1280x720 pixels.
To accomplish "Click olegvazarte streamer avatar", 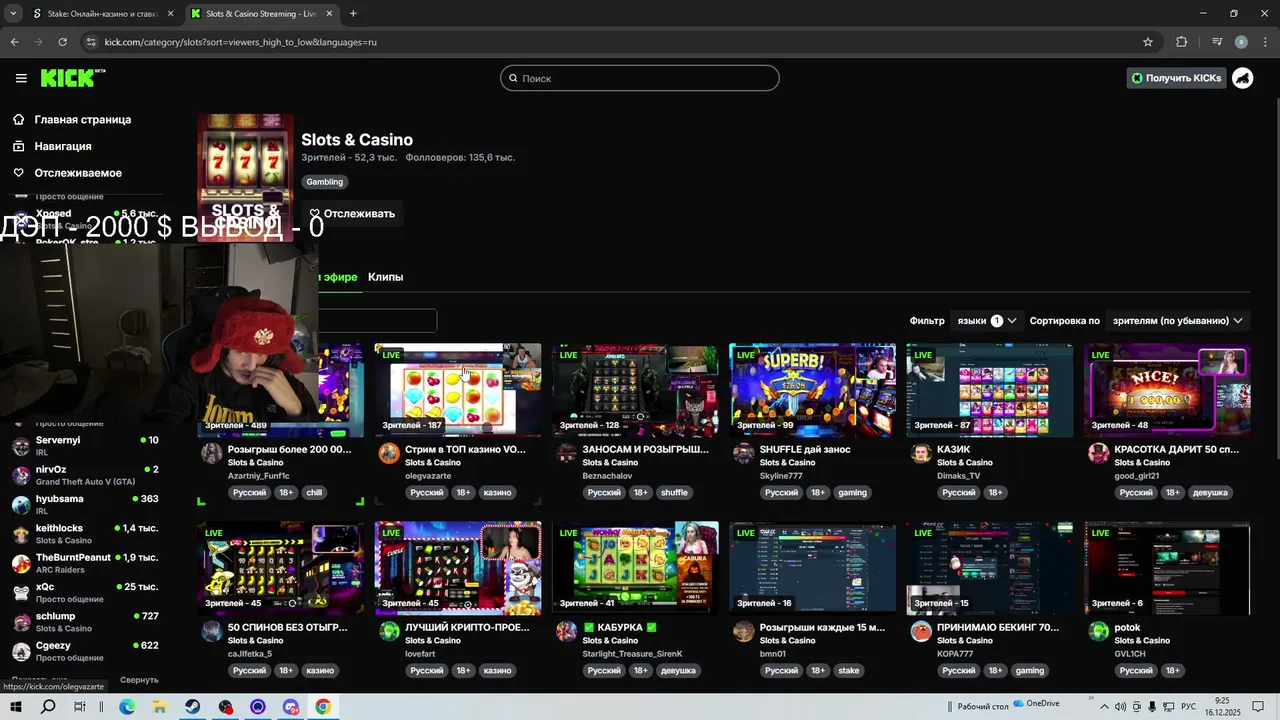I will tap(389, 453).
